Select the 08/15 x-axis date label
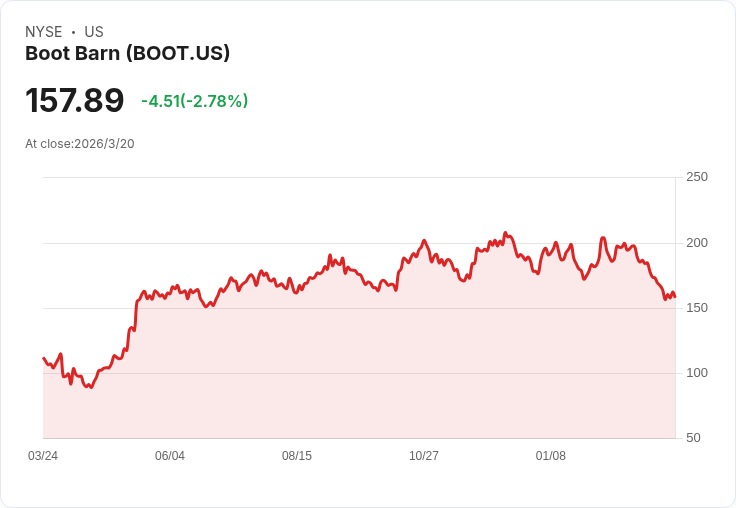Screen dimensions: 736x508 [297, 456]
